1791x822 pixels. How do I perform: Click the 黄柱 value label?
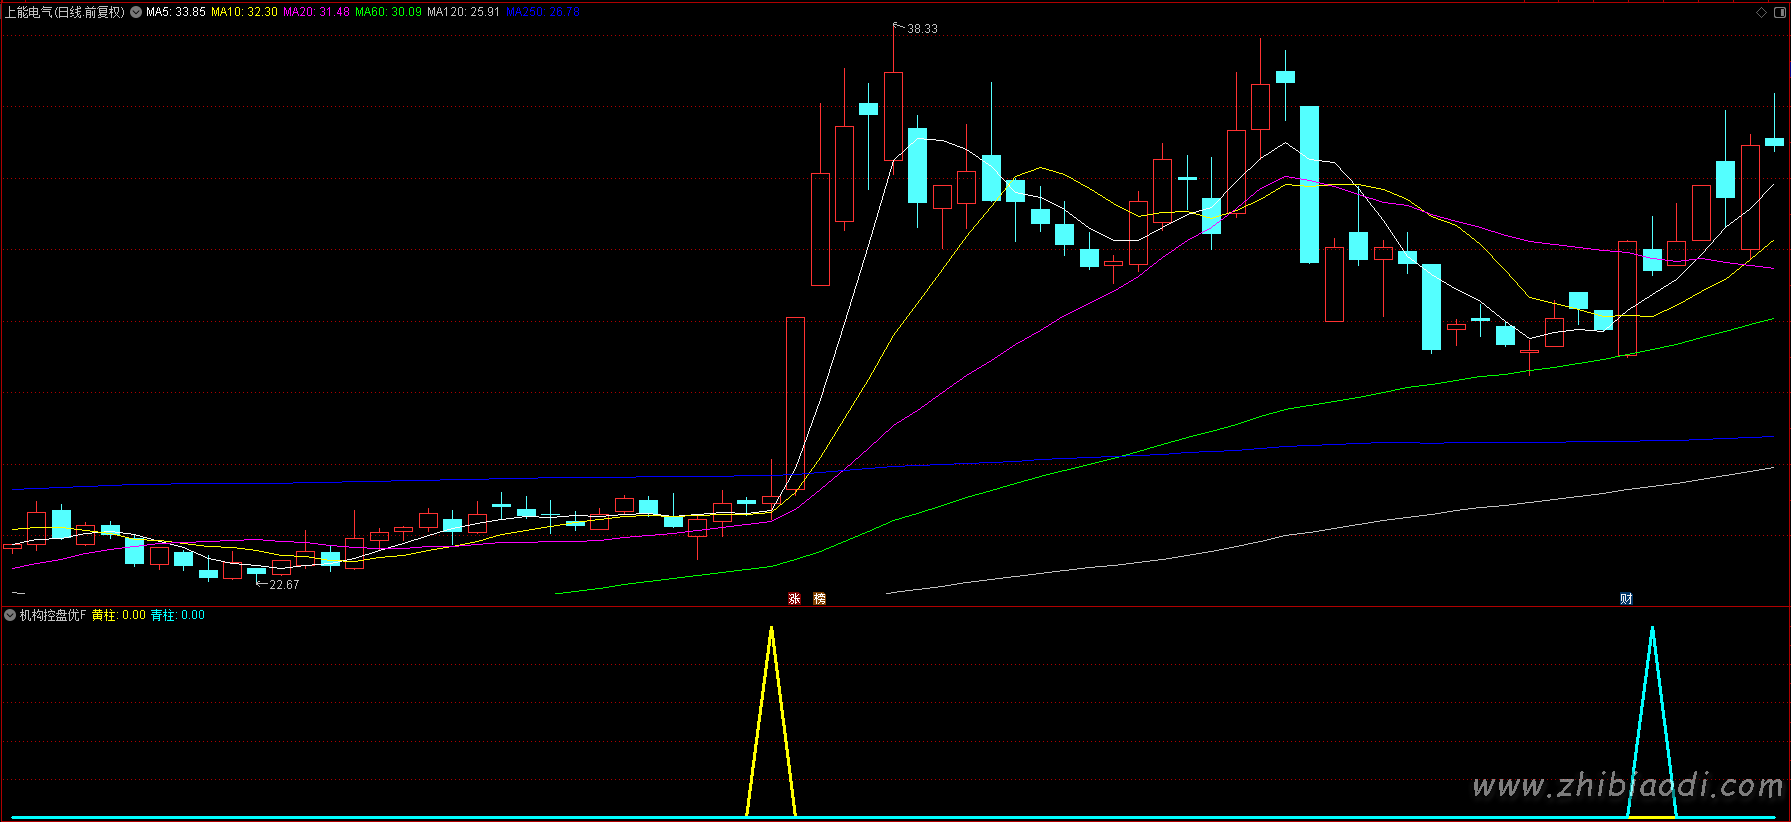[118, 615]
